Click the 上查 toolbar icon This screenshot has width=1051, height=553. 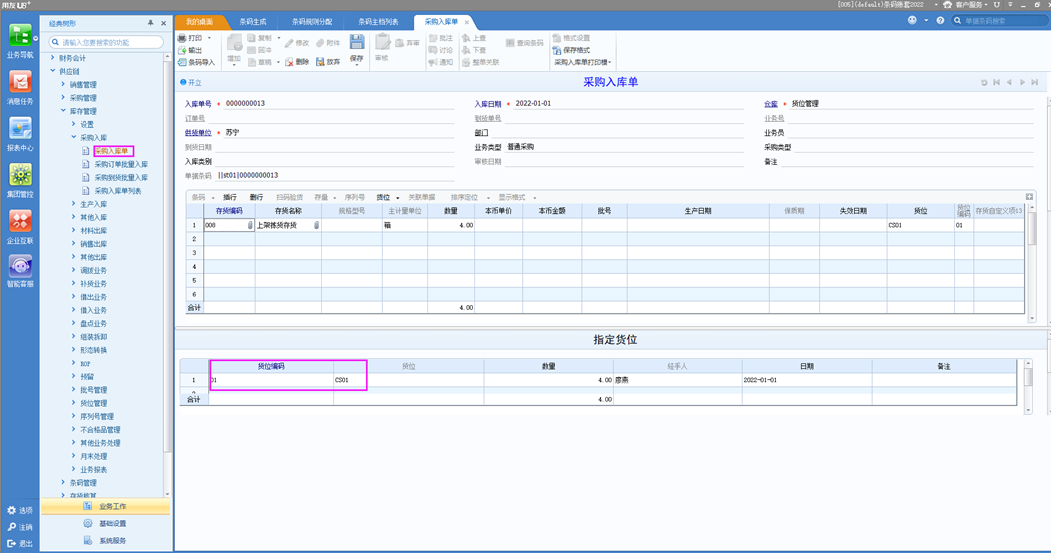tap(466, 38)
